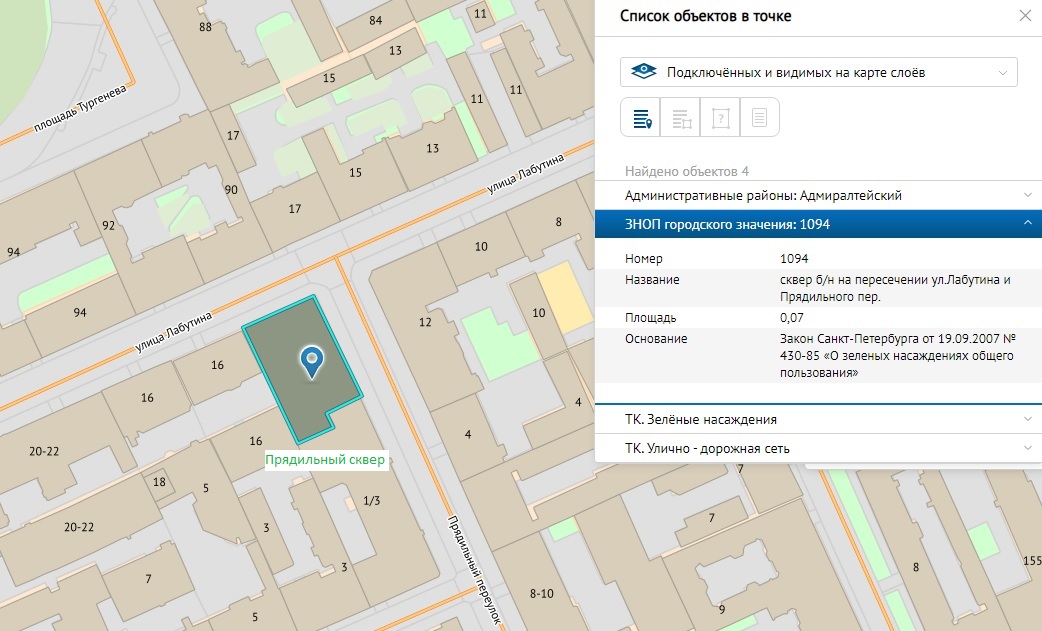Close the Список объектов в точке panel

(1024, 16)
